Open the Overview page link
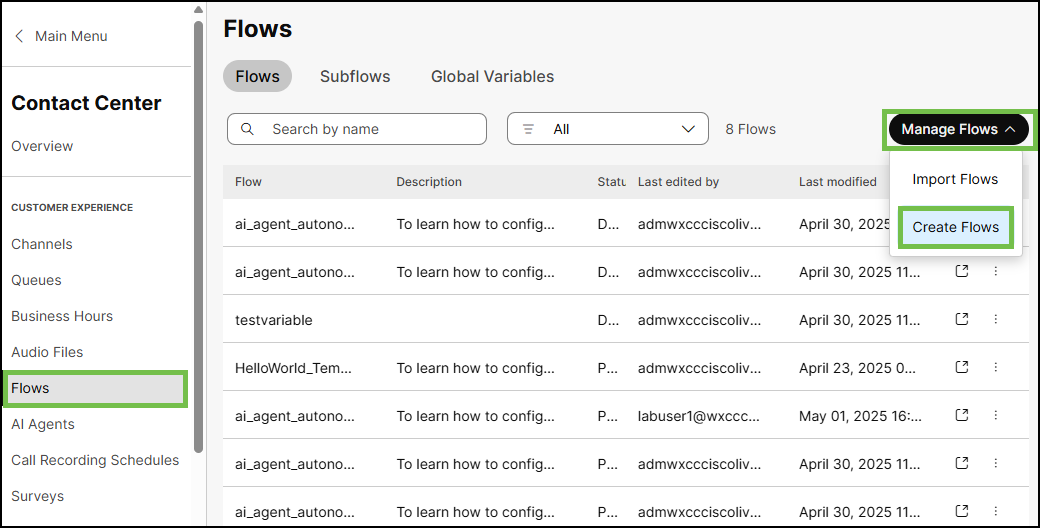This screenshot has width=1040, height=528. tap(42, 146)
